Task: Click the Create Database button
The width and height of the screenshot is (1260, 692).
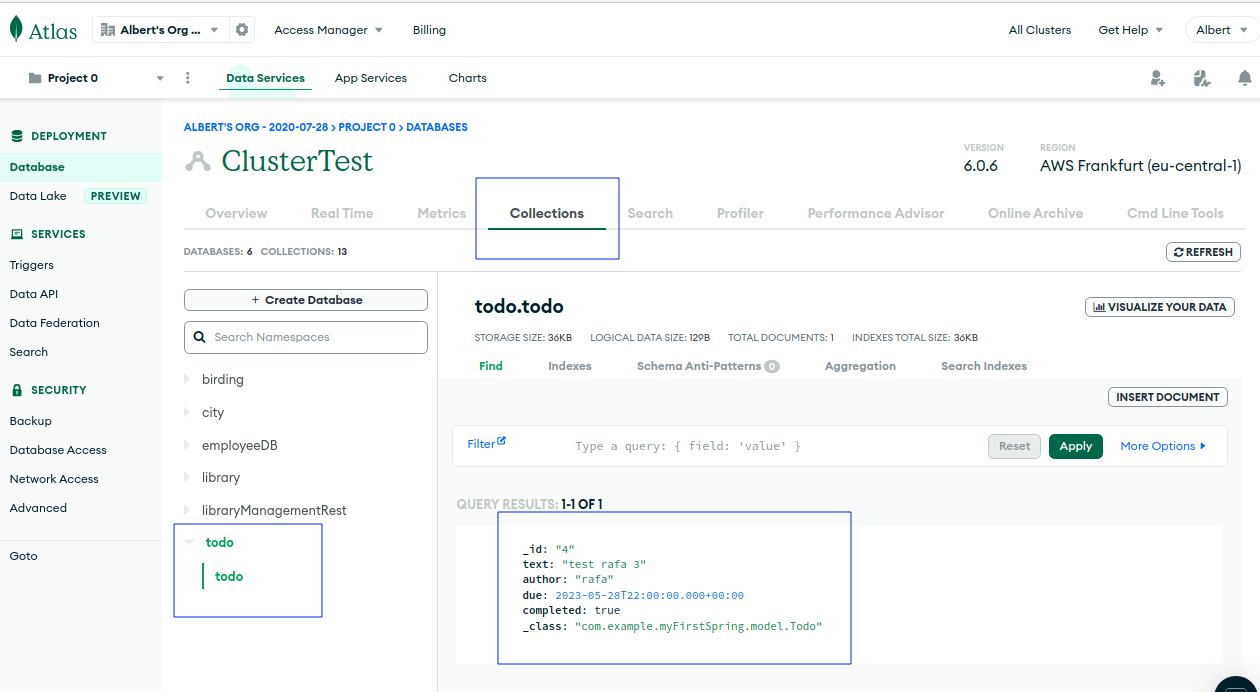Action: coord(306,300)
